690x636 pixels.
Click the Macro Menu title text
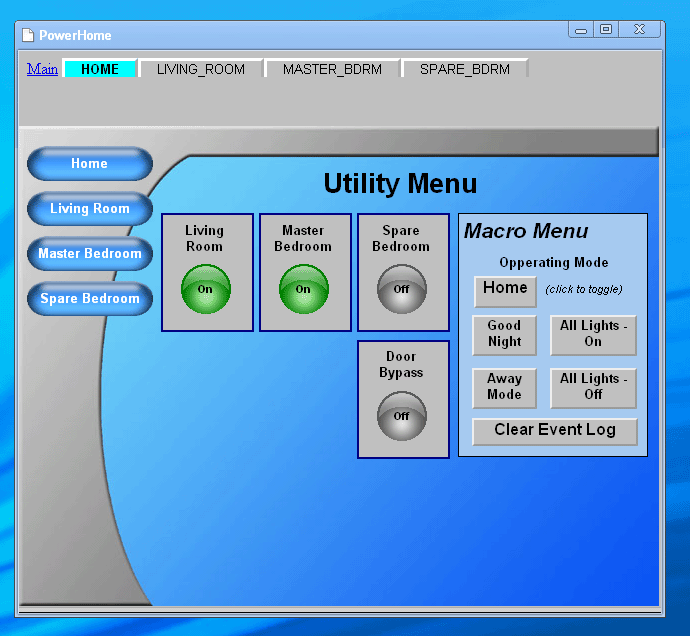click(526, 231)
